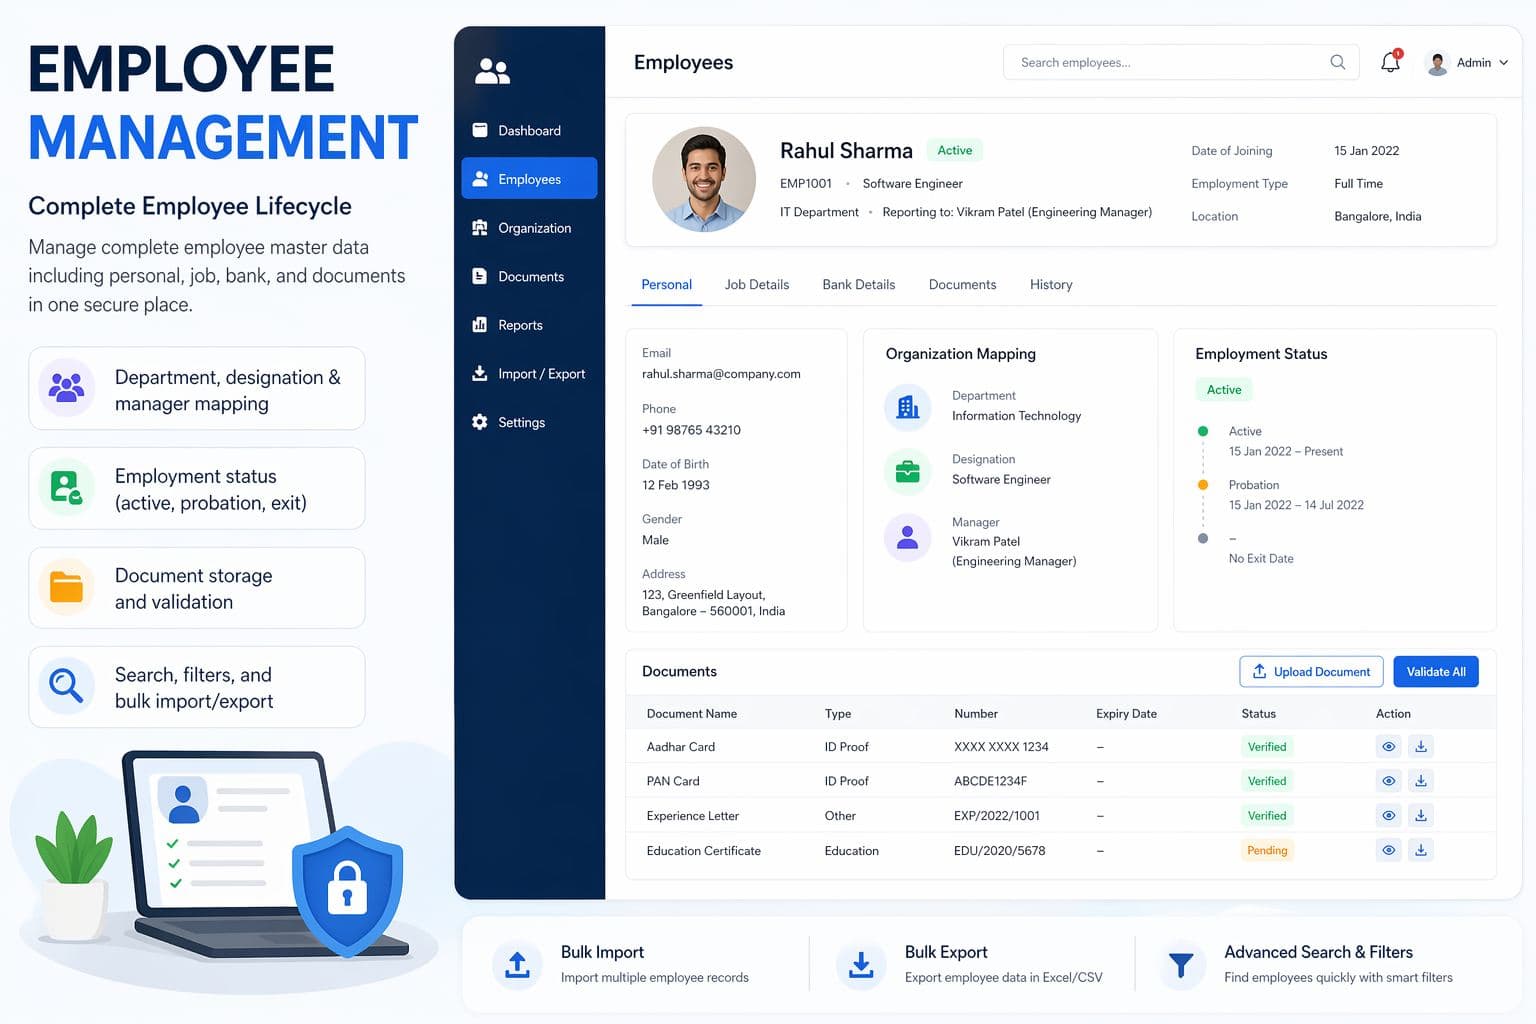Click the gray No Exit Date timeline dot

(1203, 538)
